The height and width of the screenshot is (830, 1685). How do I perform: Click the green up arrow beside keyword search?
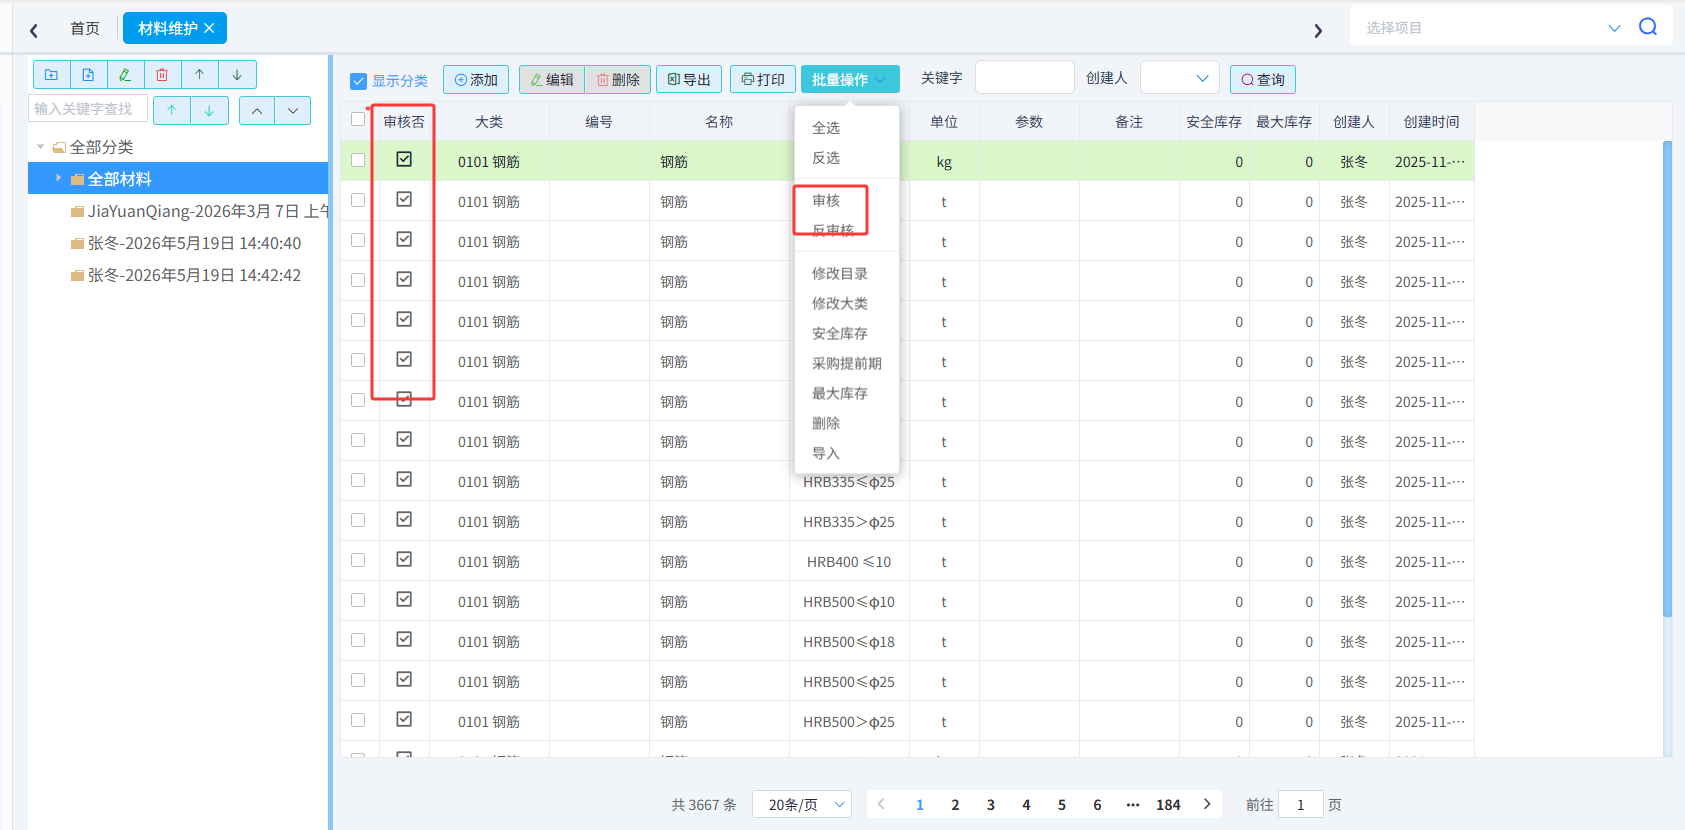172,110
